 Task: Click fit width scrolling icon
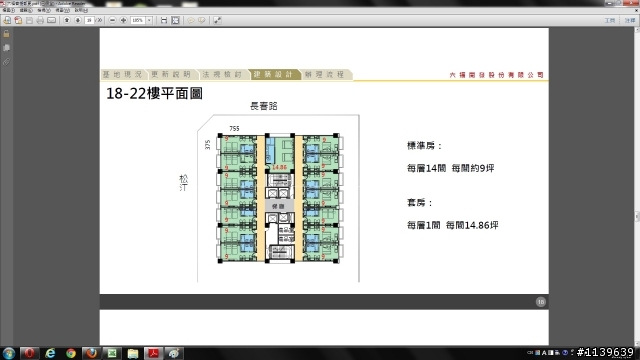click(164, 20)
